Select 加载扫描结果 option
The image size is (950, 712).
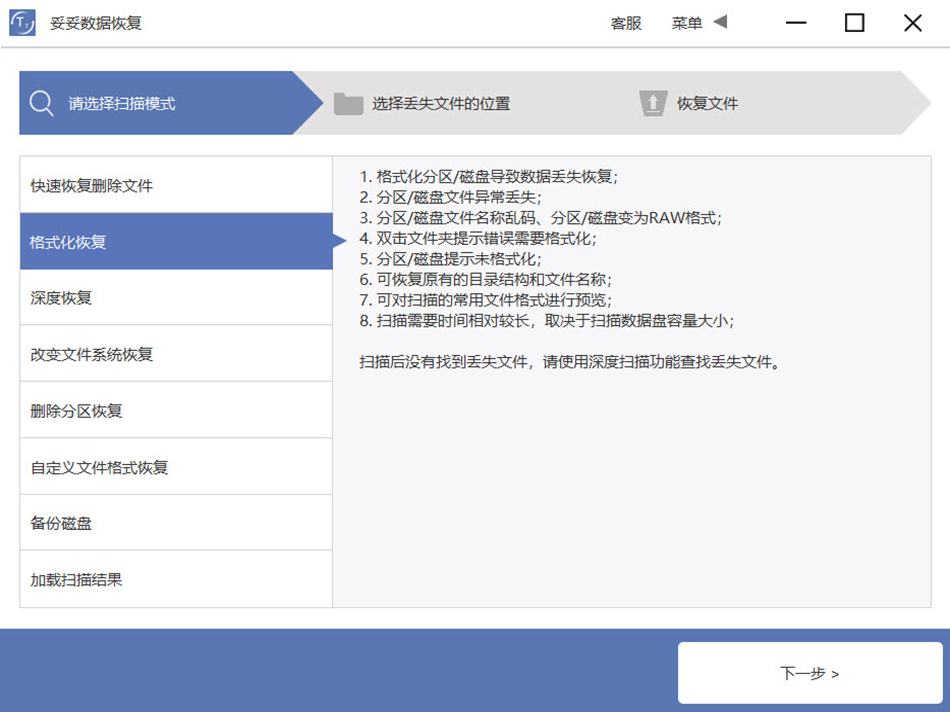[x=176, y=579]
